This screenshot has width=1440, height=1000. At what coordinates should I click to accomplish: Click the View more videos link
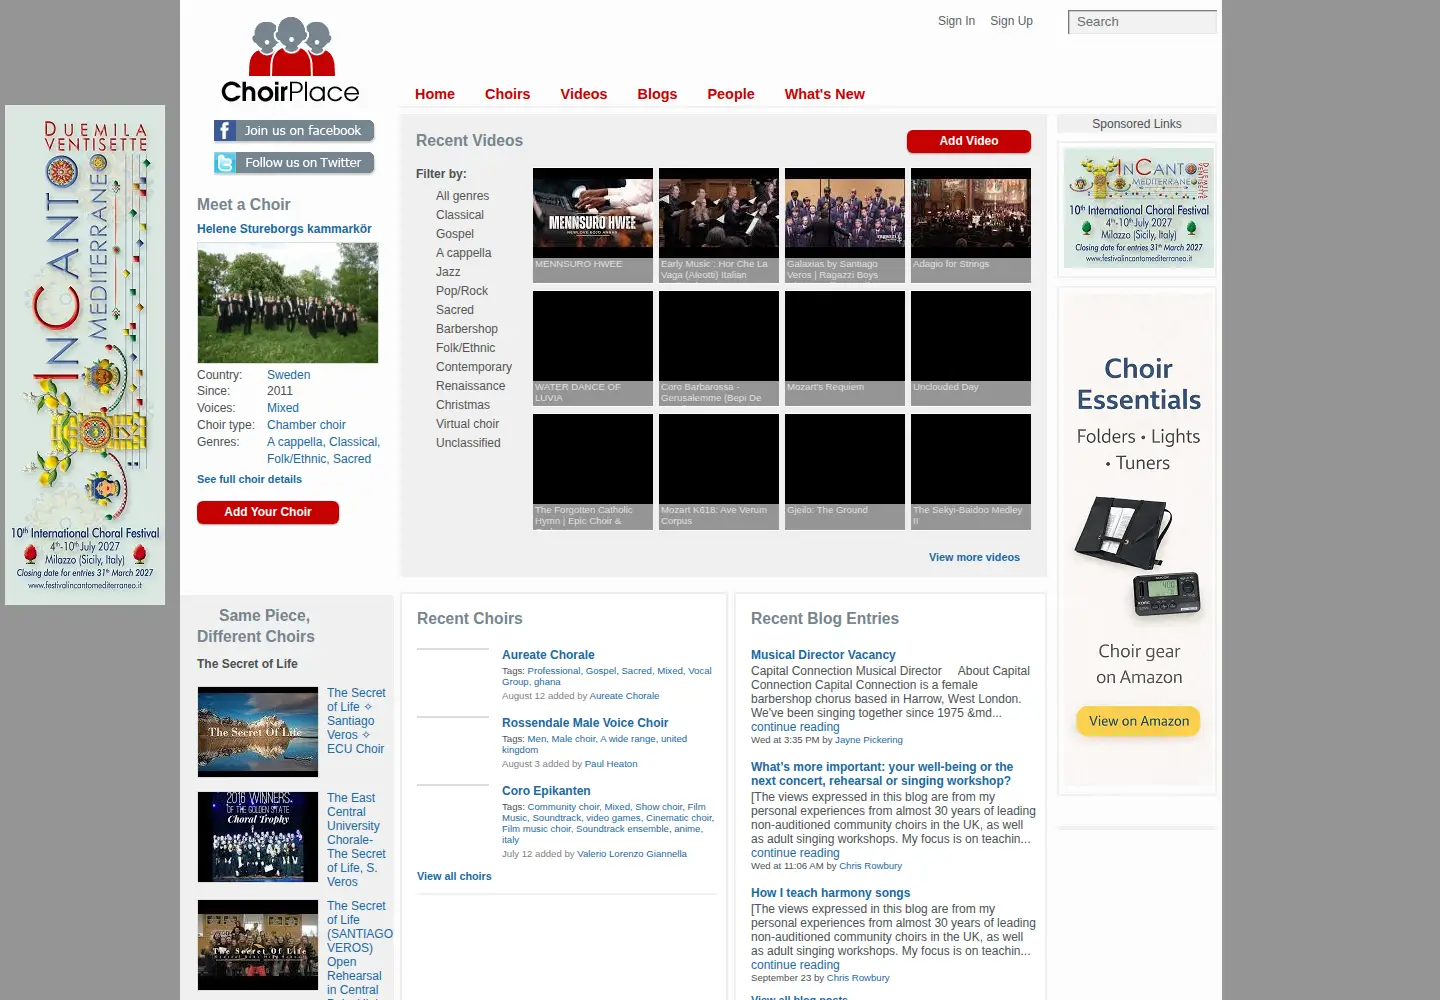pos(974,558)
